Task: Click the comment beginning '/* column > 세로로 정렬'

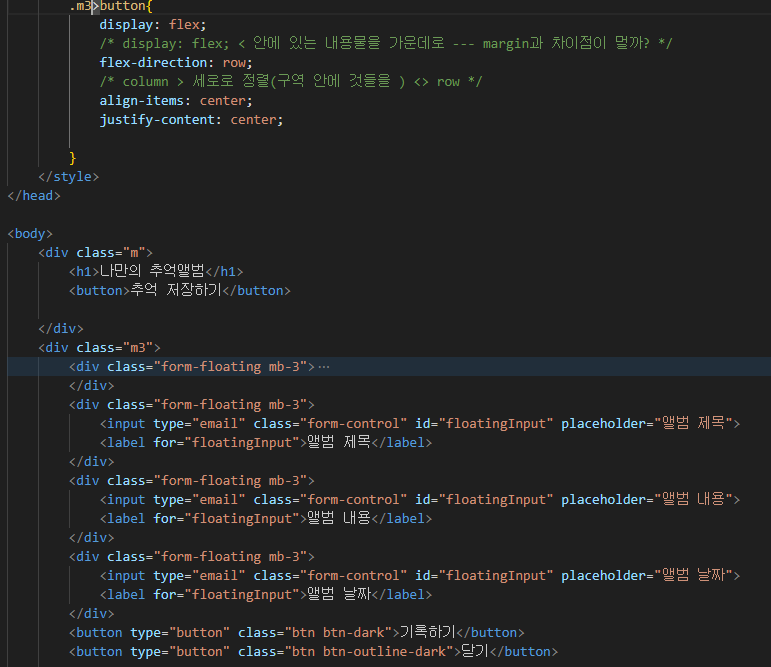Action: pyautogui.click(x=291, y=81)
